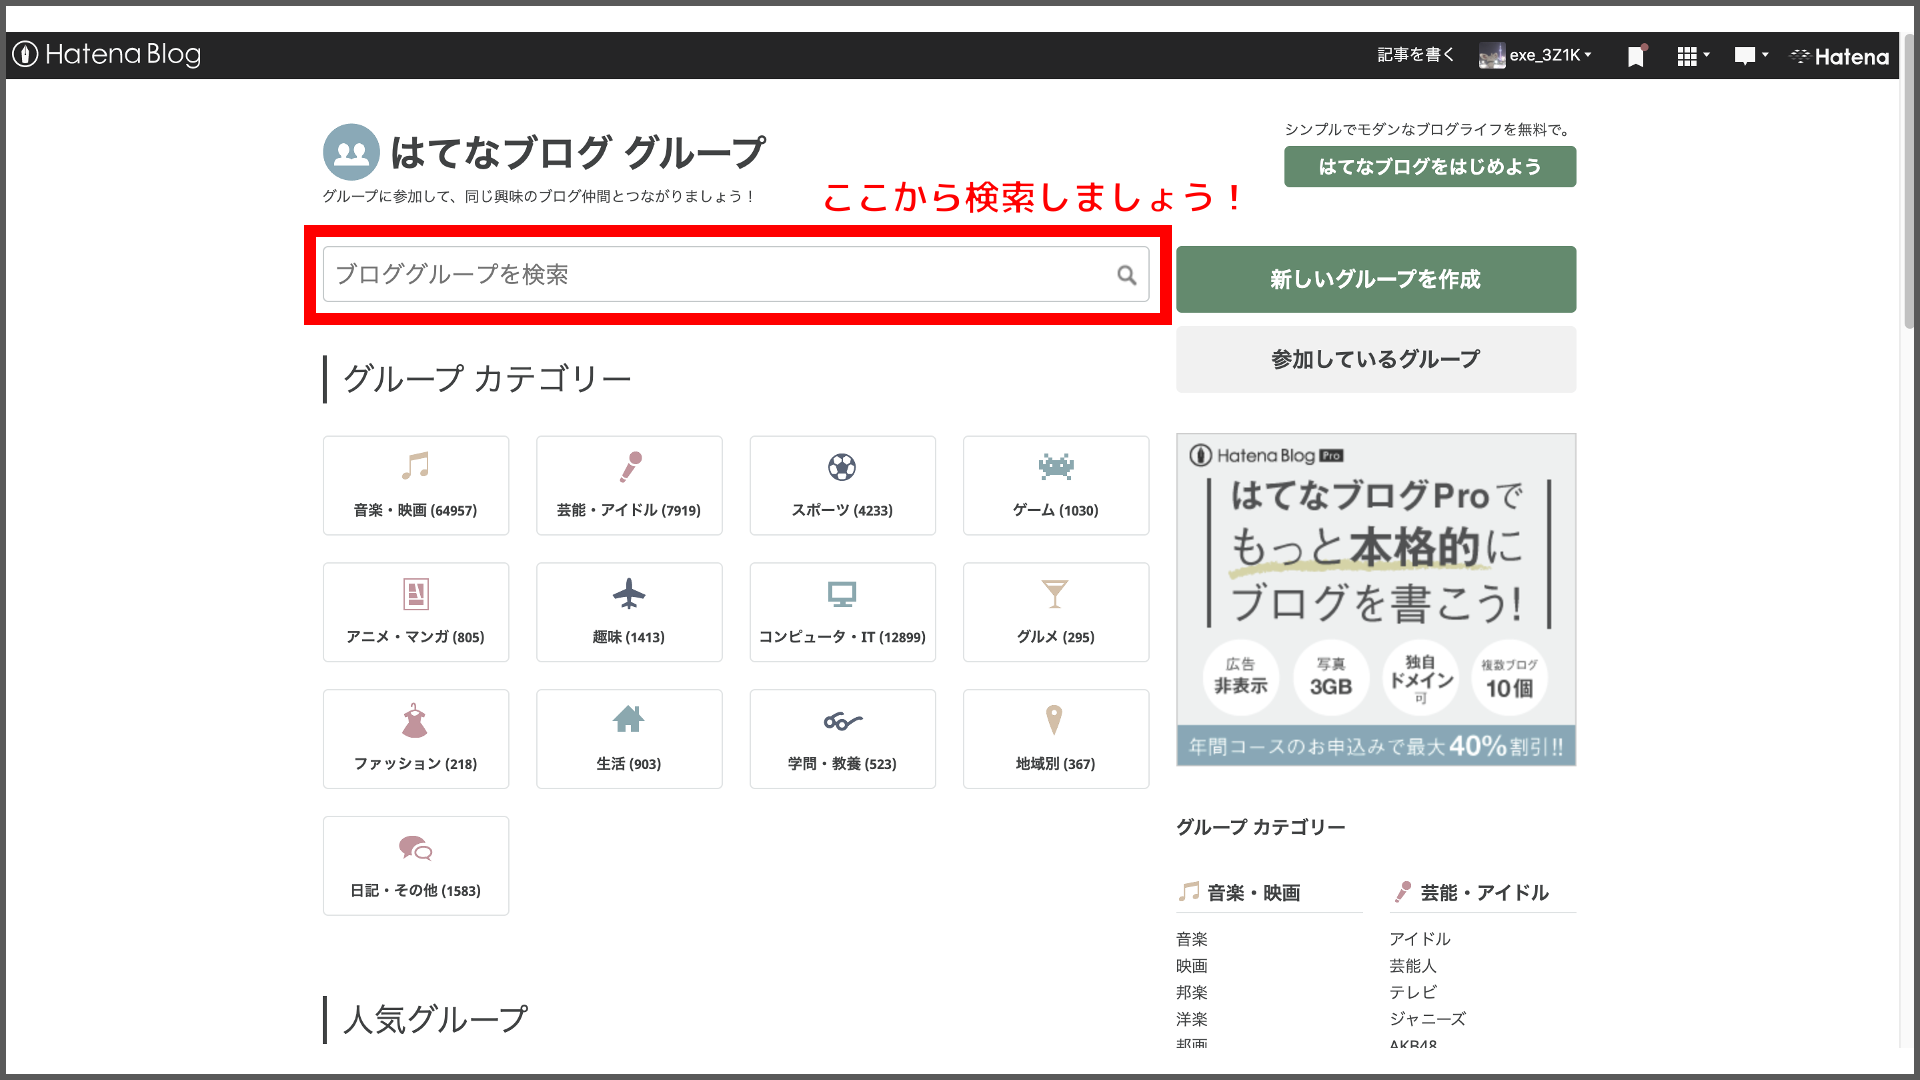Select the 日記・その他 chat bubbles icon card
This screenshot has width=1920, height=1080.
click(416, 866)
